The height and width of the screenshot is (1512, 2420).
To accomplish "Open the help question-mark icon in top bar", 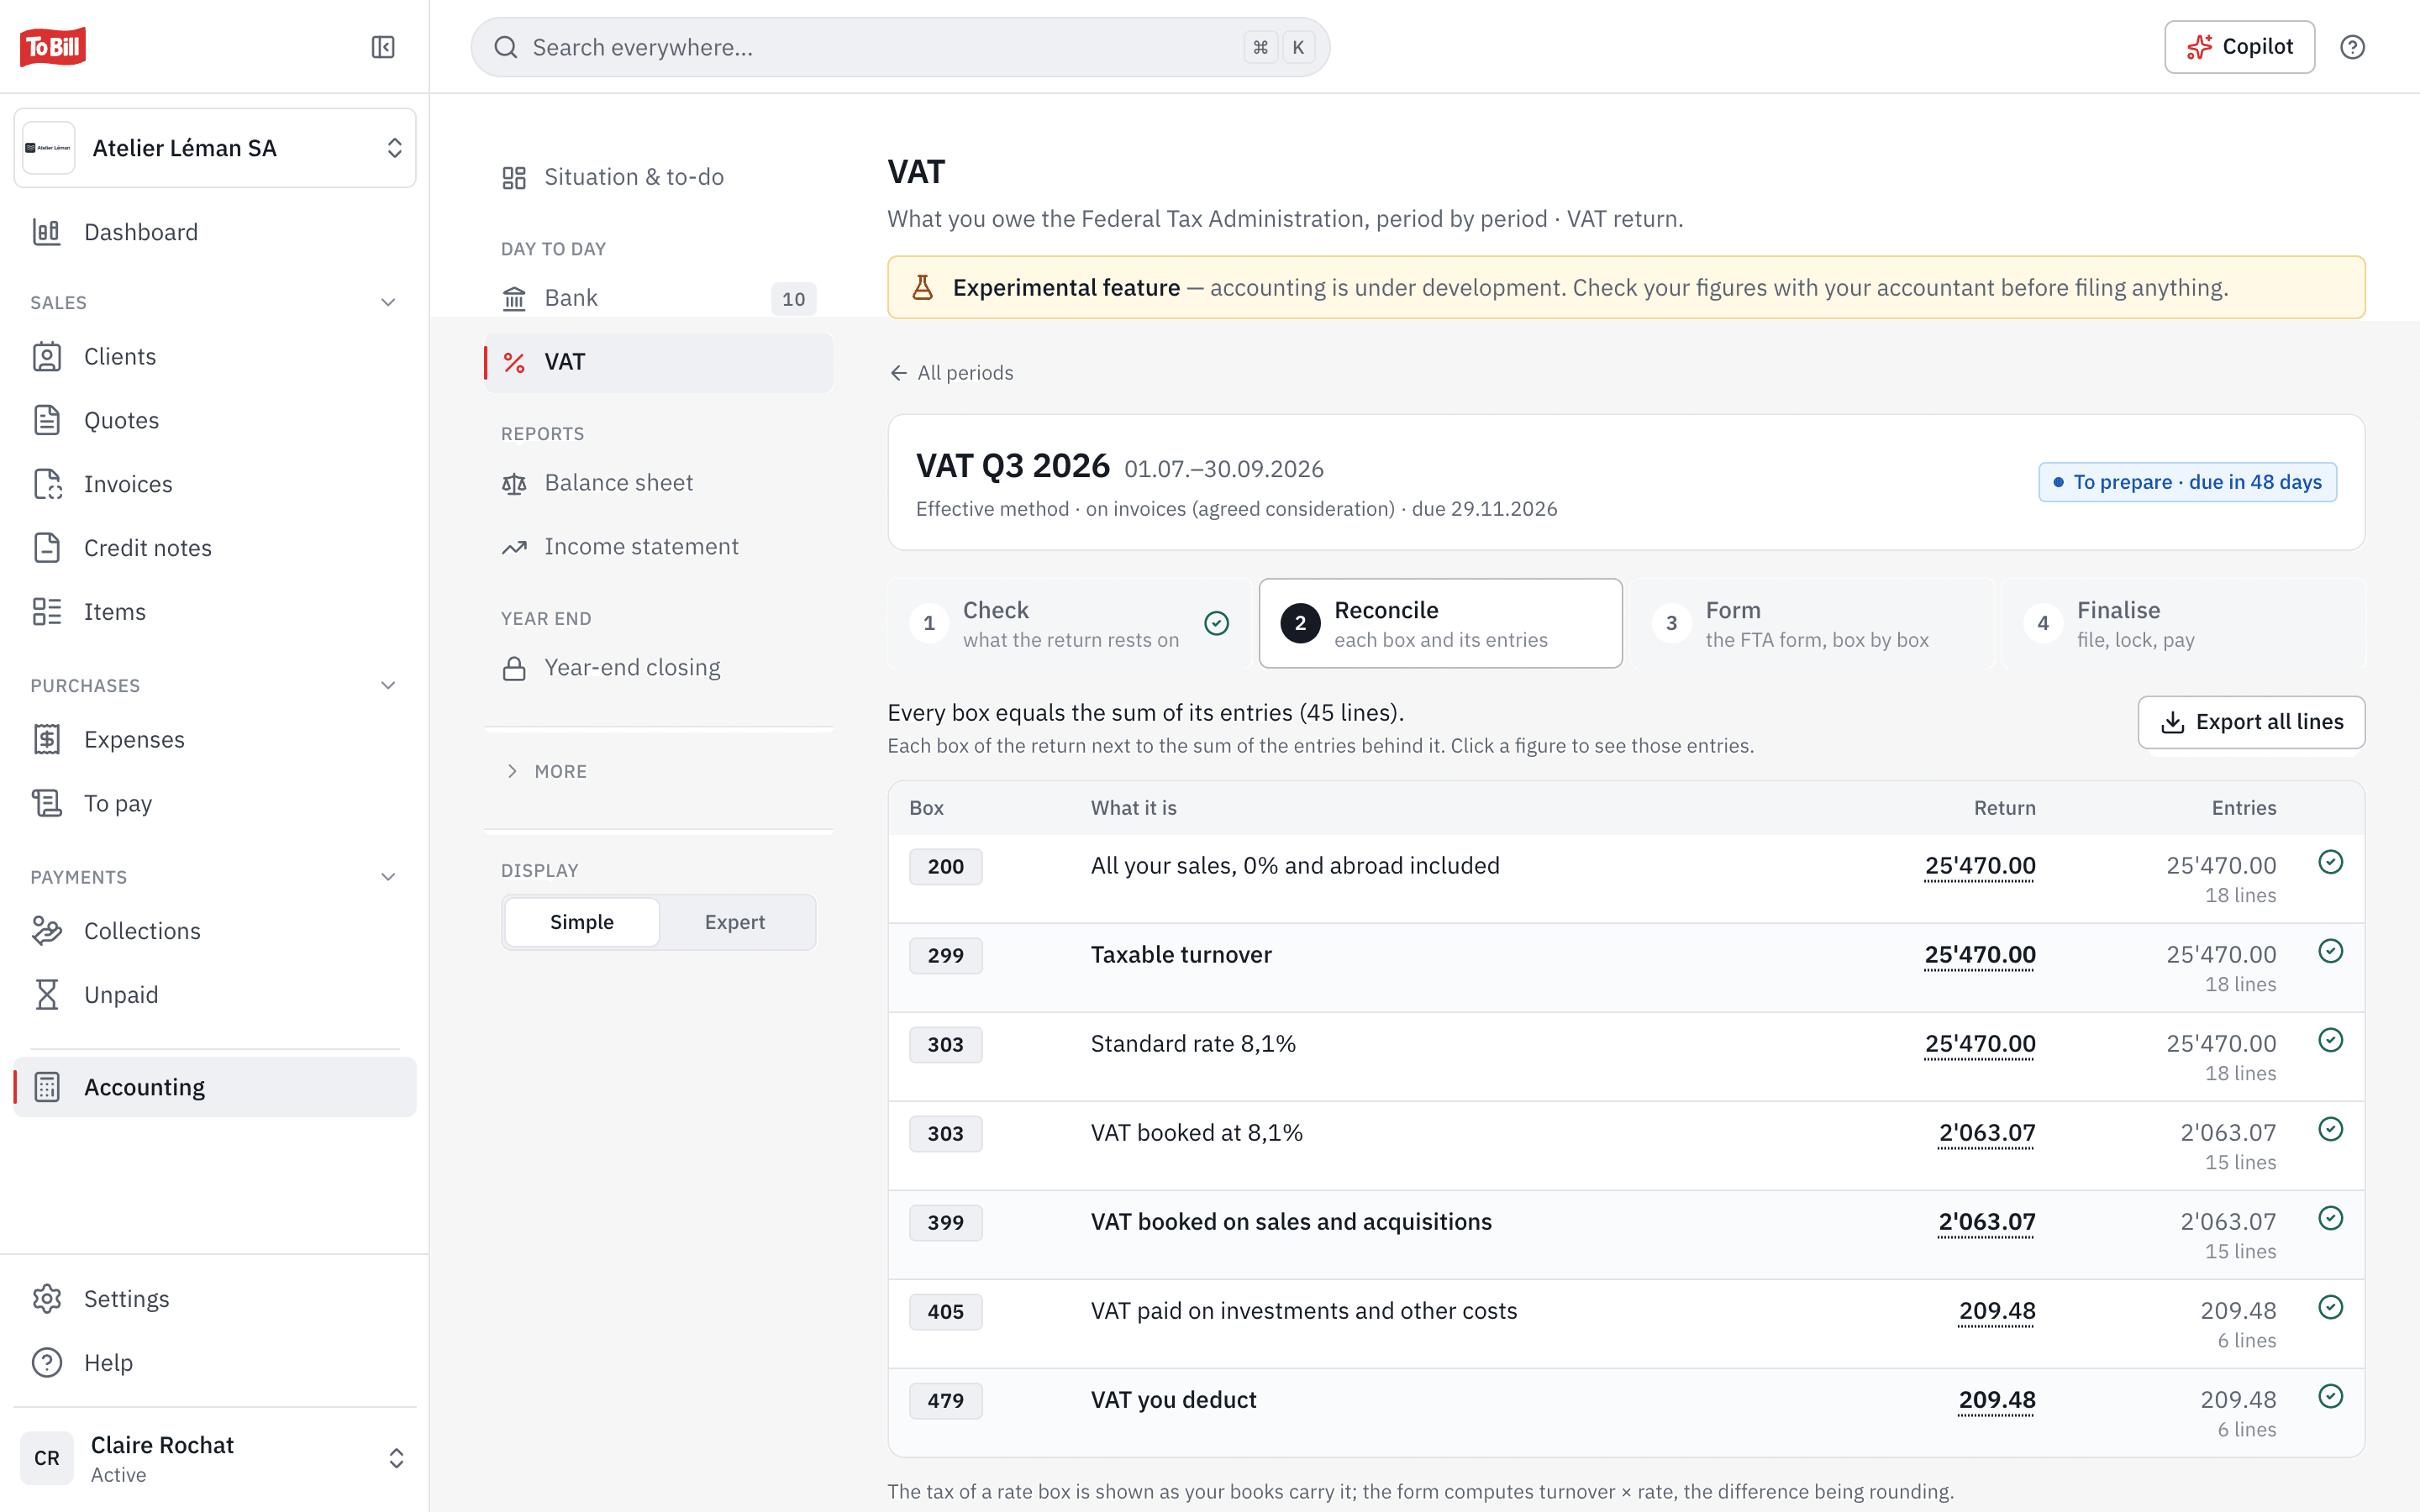I will tap(2352, 47).
